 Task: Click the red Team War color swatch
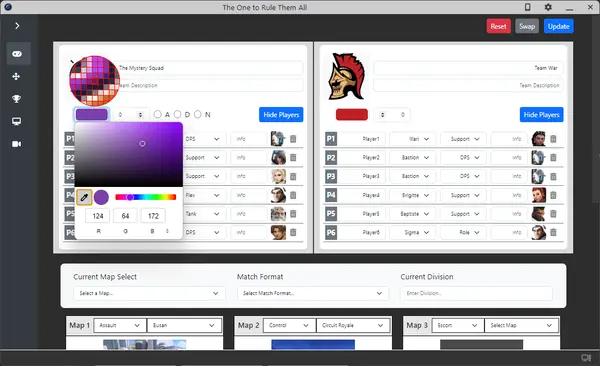352,114
